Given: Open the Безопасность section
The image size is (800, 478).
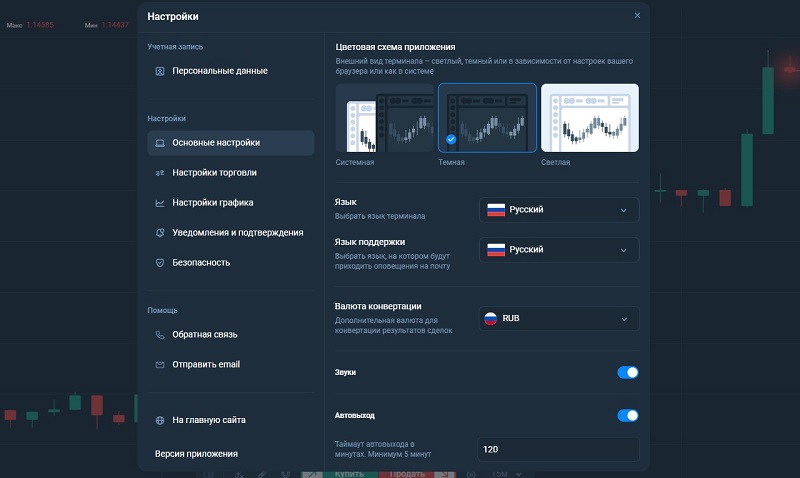Looking at the screenshot, I should point(231,263).
